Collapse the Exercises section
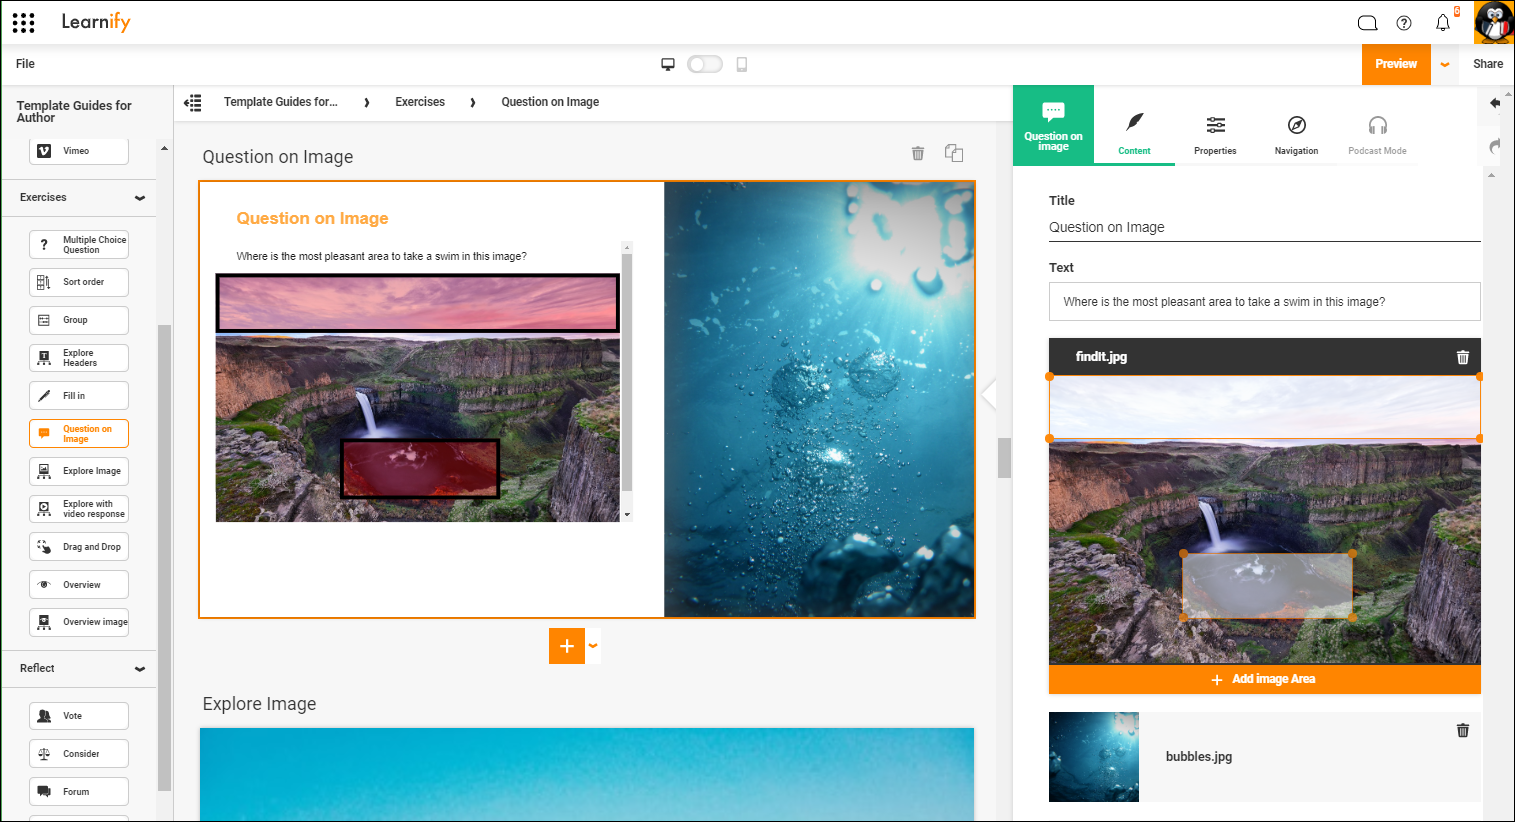Viewport: 1515px width, 822px height. 140,198
